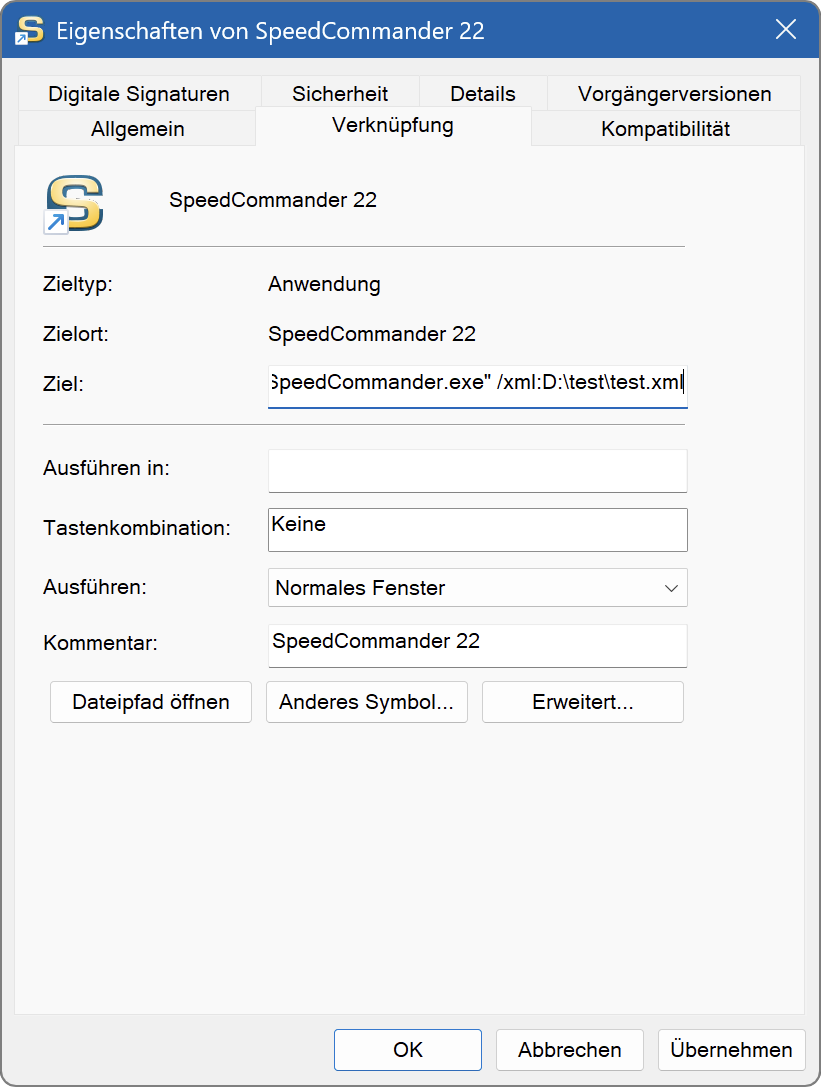Open the Allgemein tab

click(136, 128)
